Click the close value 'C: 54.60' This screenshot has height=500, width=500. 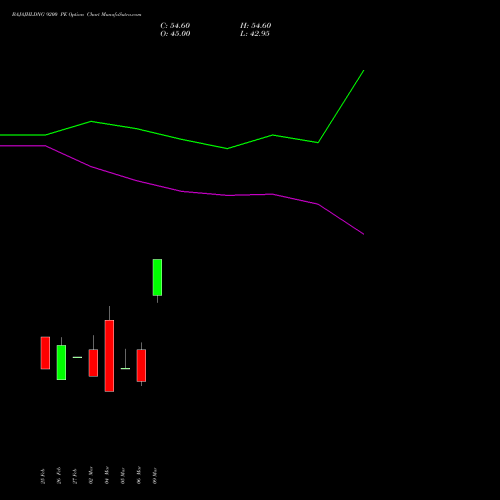175,26
